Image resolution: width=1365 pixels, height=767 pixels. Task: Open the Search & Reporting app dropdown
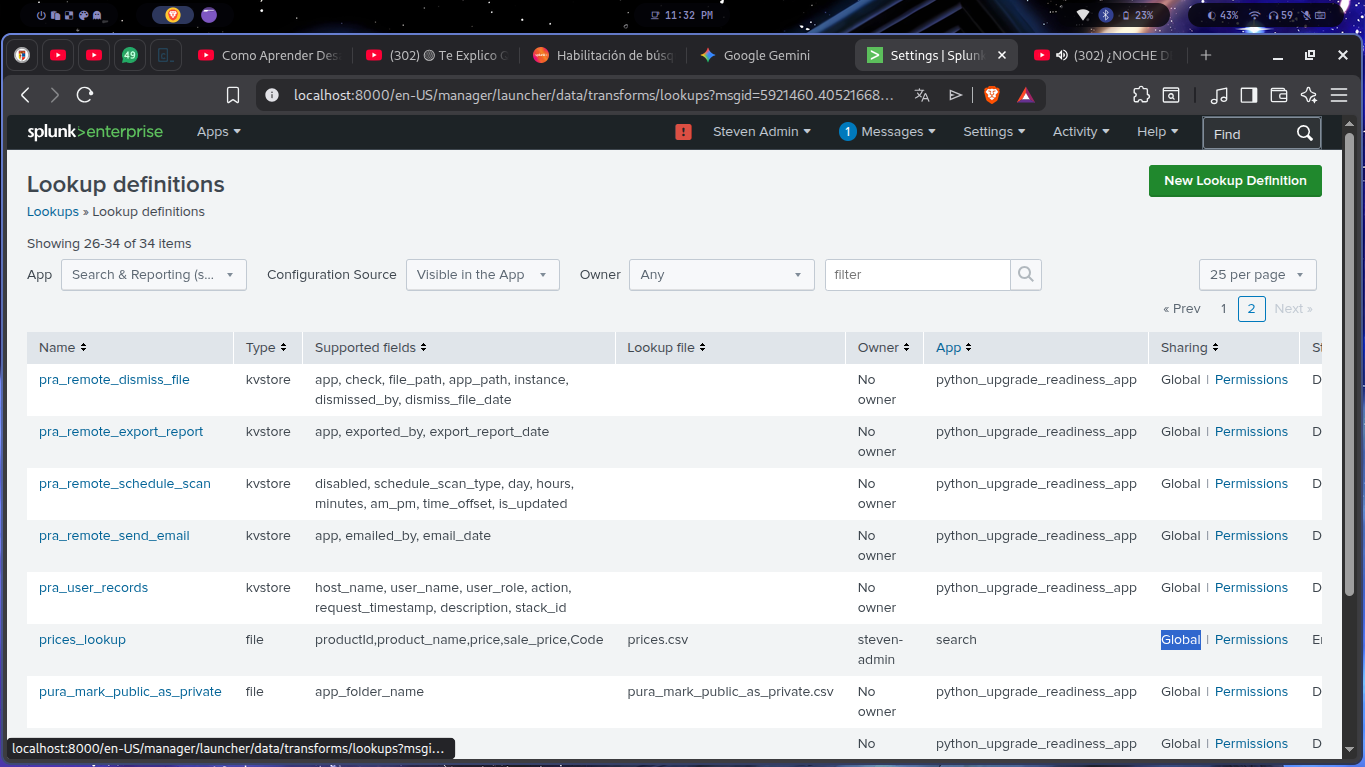point(153,274)
